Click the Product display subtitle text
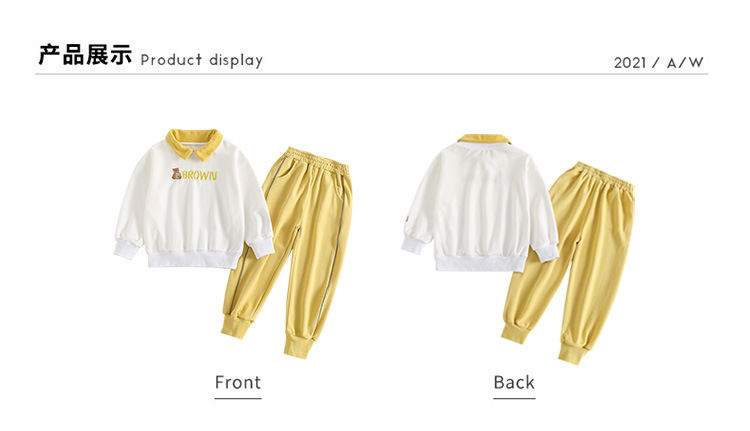The width and height of the screenshot is (750, 431). tap(201, 60)
